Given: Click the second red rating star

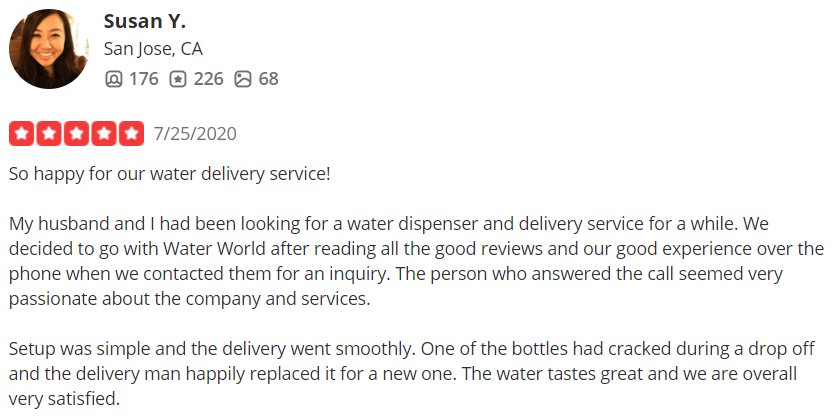Looking at the screenshot, I should click(x=49, y=133).
